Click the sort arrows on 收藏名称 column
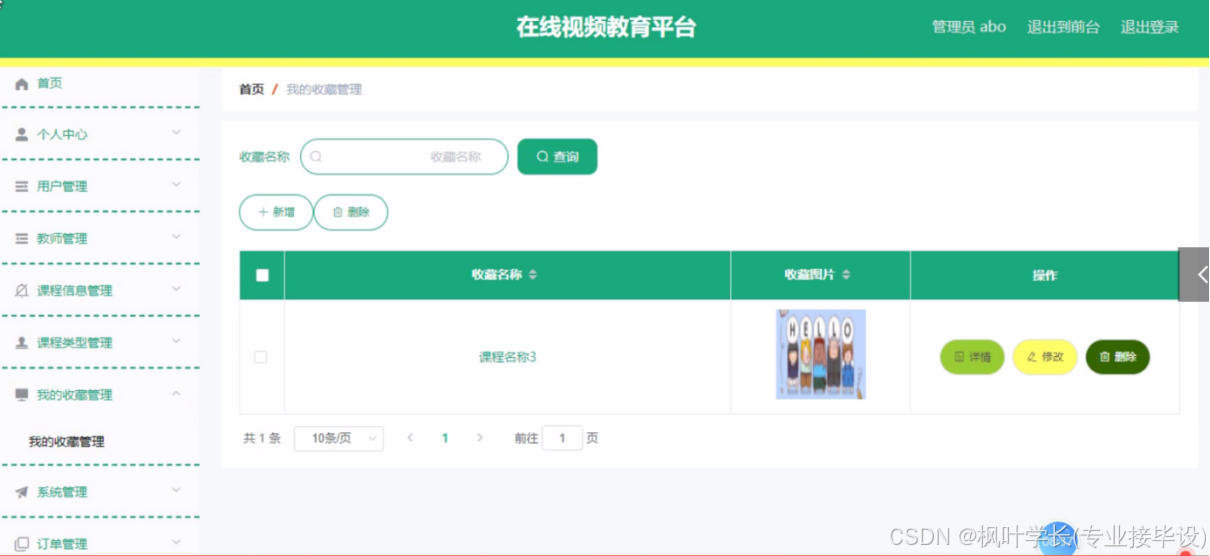 click(533, 275)
